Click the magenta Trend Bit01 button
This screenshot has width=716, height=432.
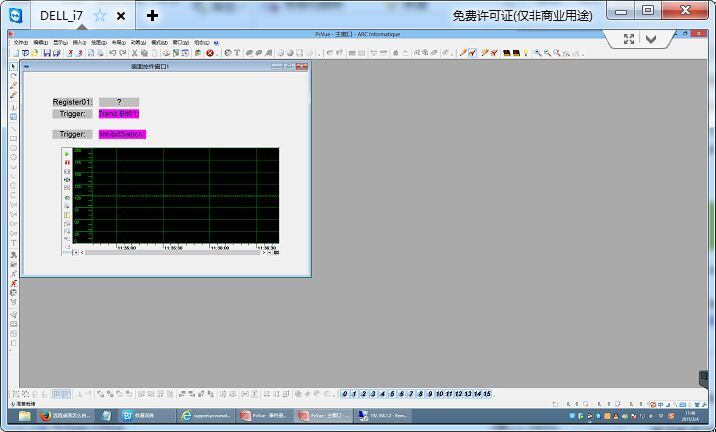coord(119,114)
